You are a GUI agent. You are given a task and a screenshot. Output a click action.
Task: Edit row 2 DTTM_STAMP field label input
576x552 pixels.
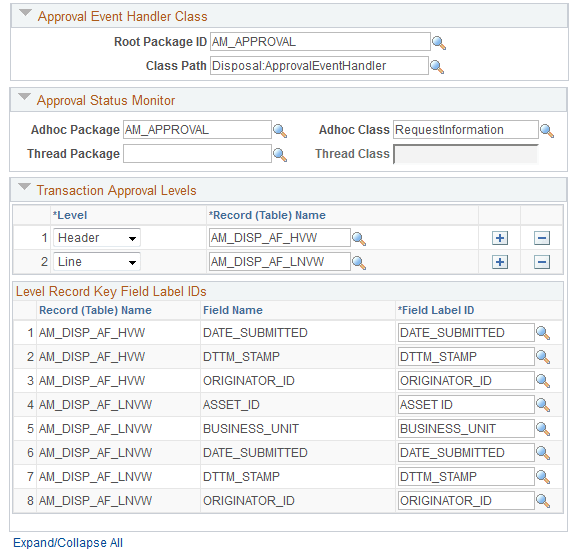[466, 357]
